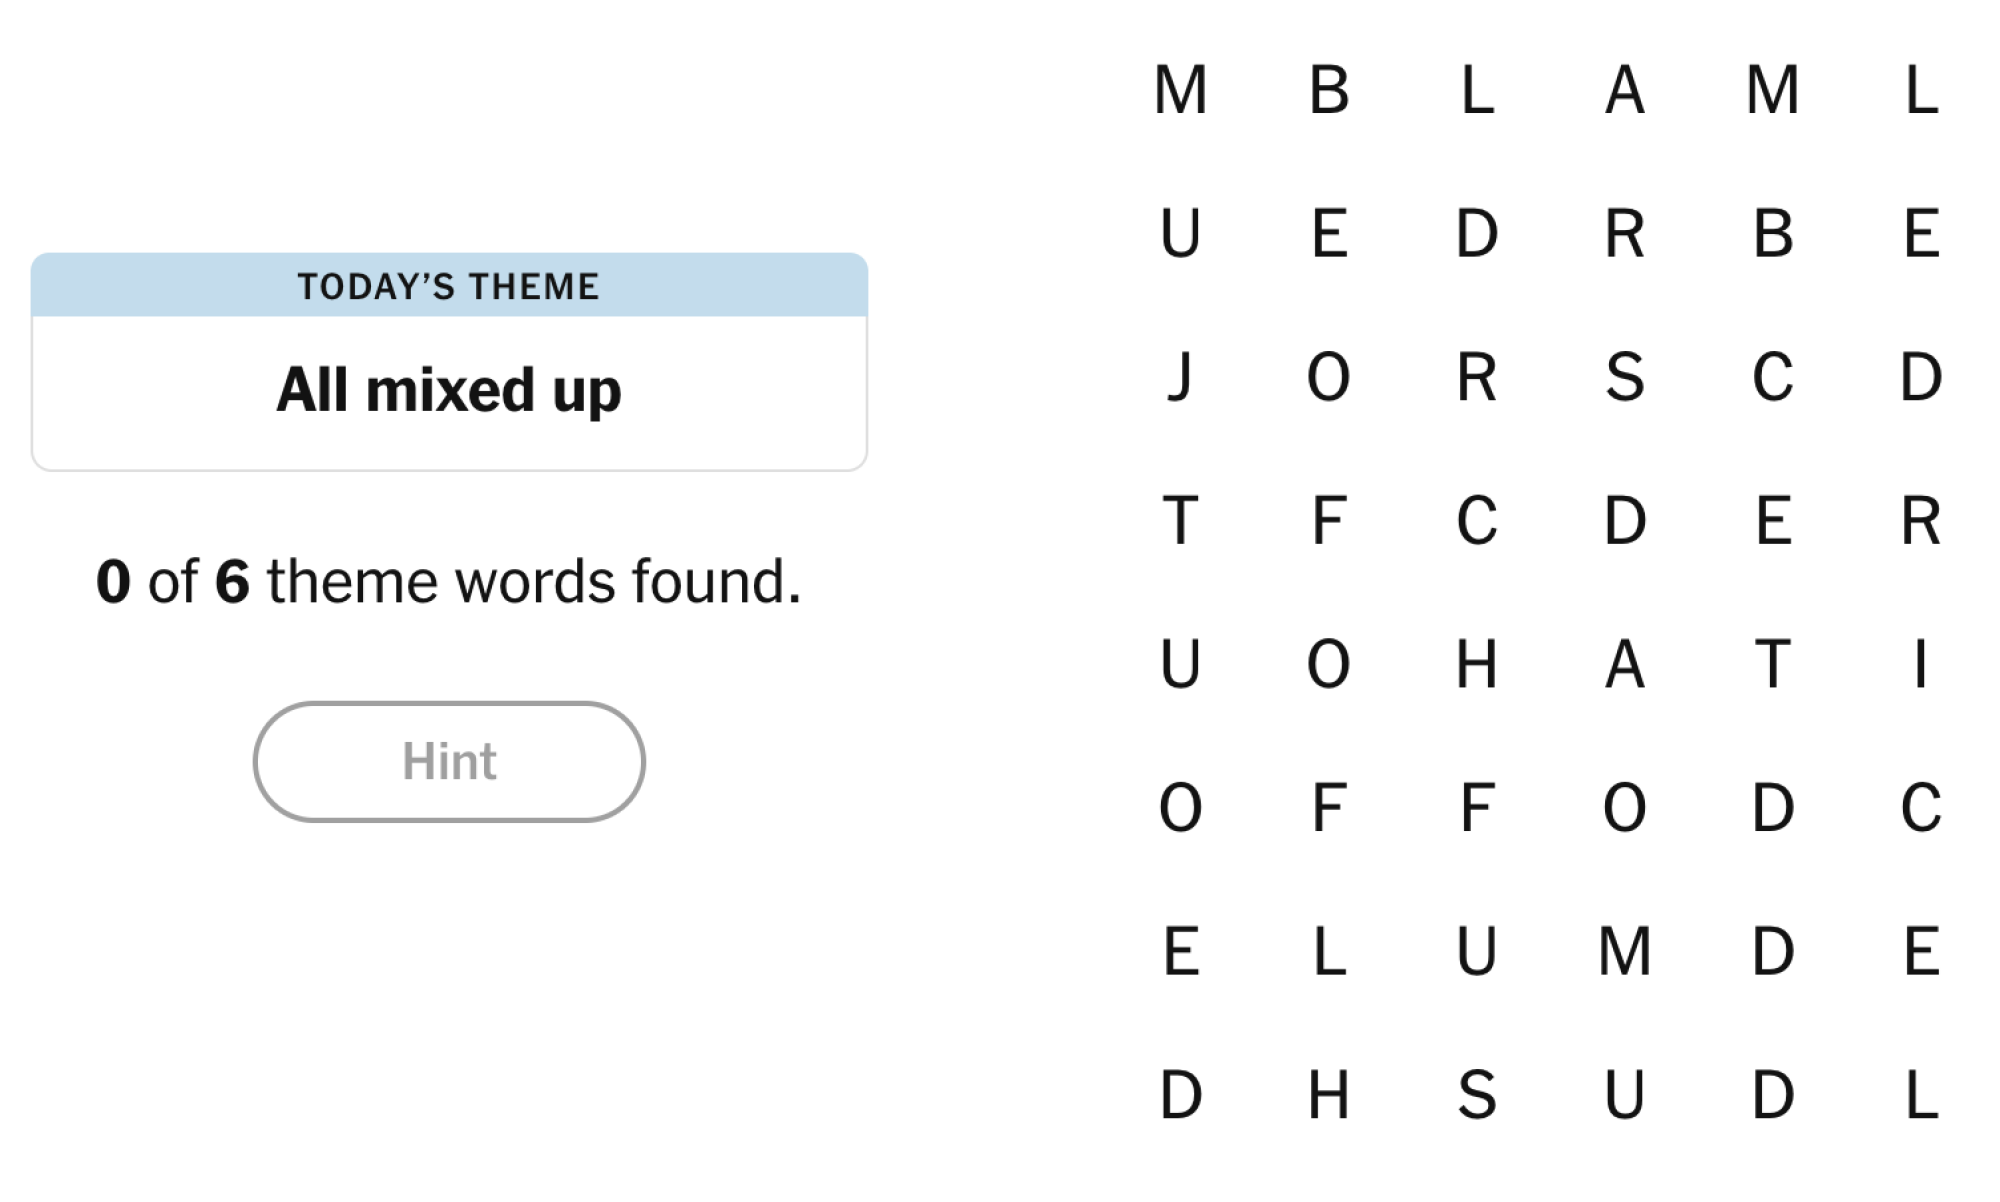Screen dimensions: 2000x1202
Task: Click the B in the second row
Action: (x=1773, y=234)
